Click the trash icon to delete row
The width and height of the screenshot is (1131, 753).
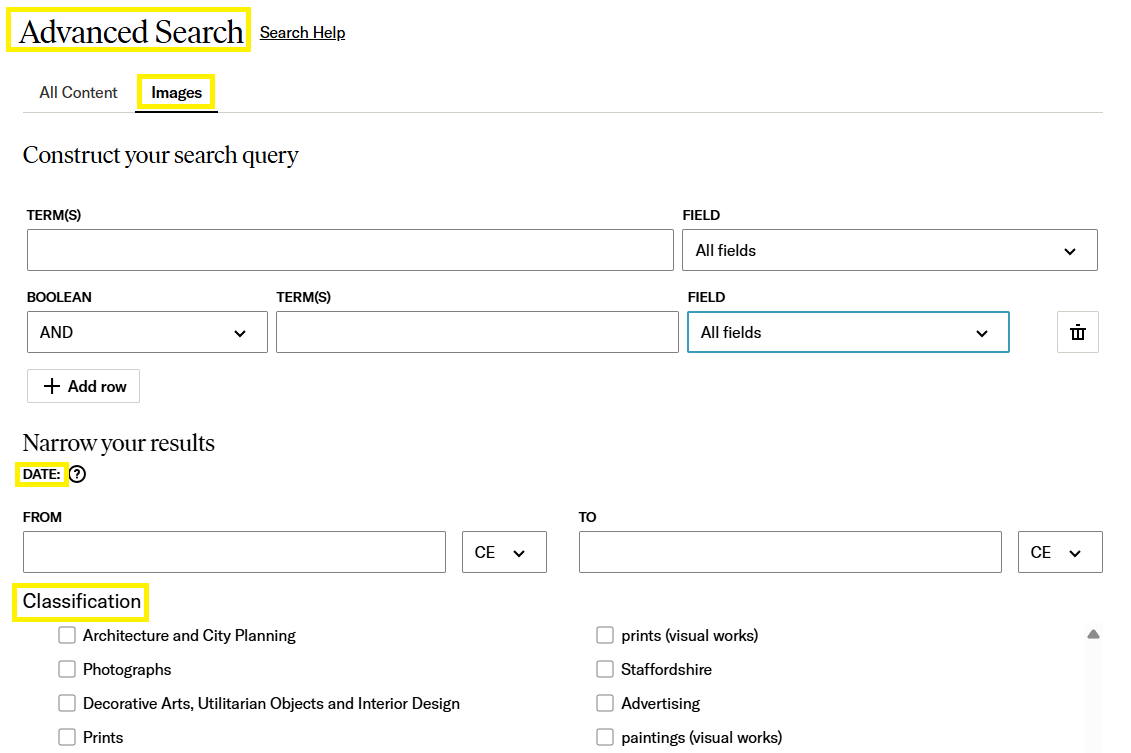[x=1077, y=333]
